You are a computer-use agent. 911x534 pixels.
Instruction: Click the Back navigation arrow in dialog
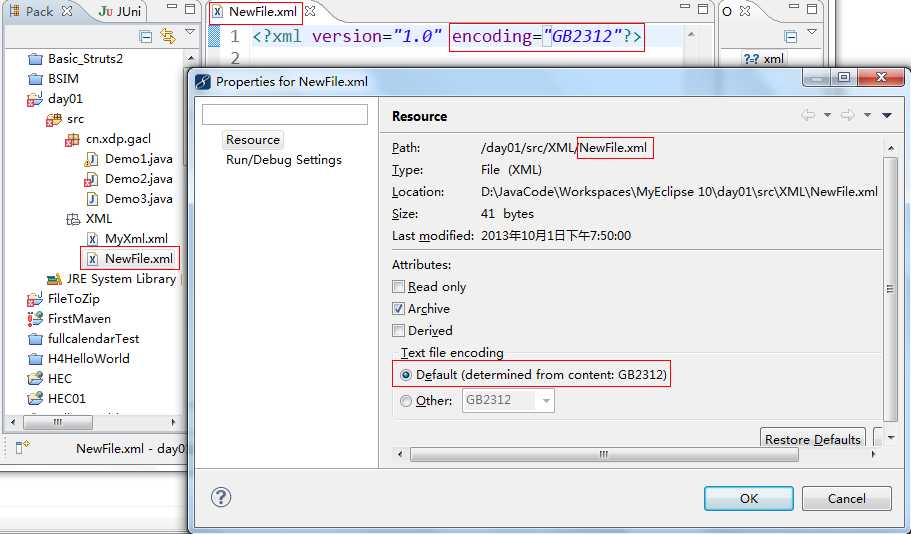click(808, 115)
